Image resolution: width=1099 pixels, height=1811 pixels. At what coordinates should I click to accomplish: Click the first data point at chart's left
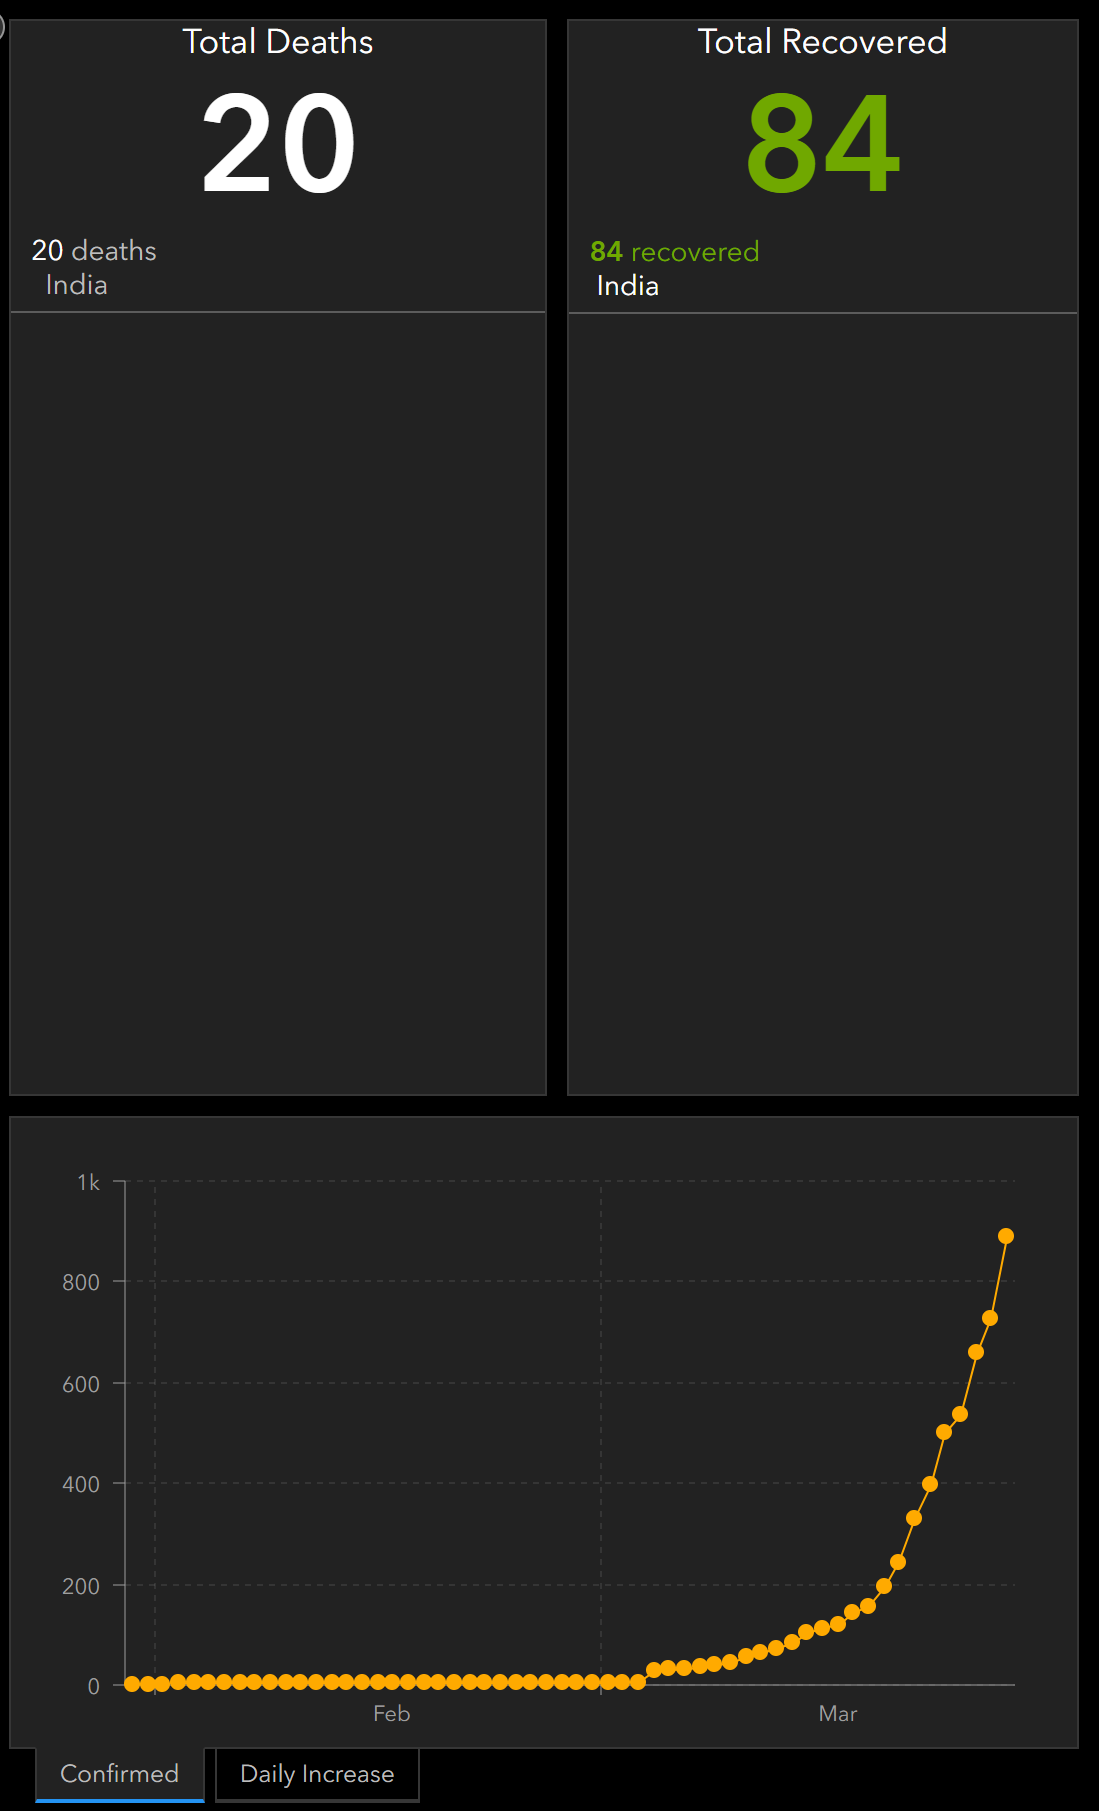(x=132, y=1684)
